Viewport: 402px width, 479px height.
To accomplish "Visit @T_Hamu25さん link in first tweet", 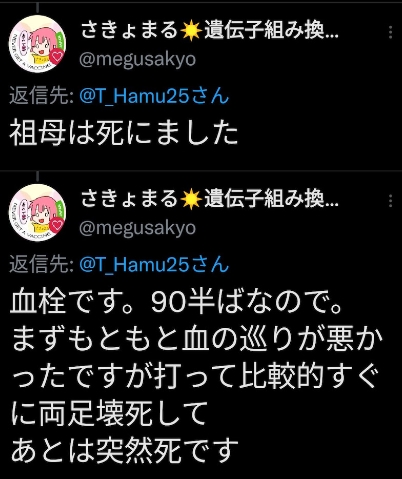I will 154,97.
